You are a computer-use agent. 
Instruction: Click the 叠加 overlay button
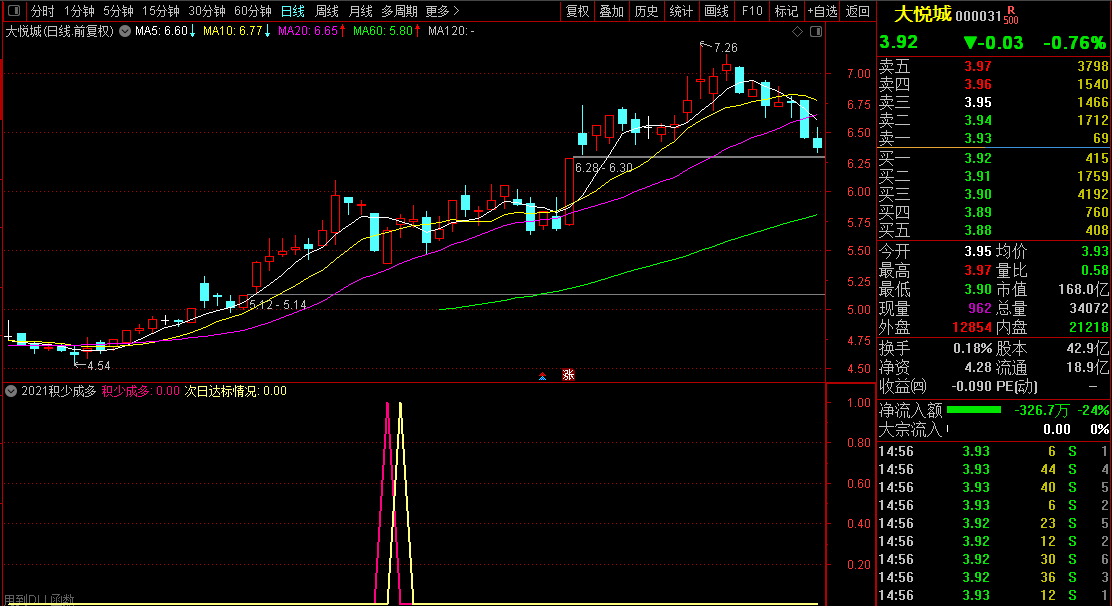pos(612,11)
